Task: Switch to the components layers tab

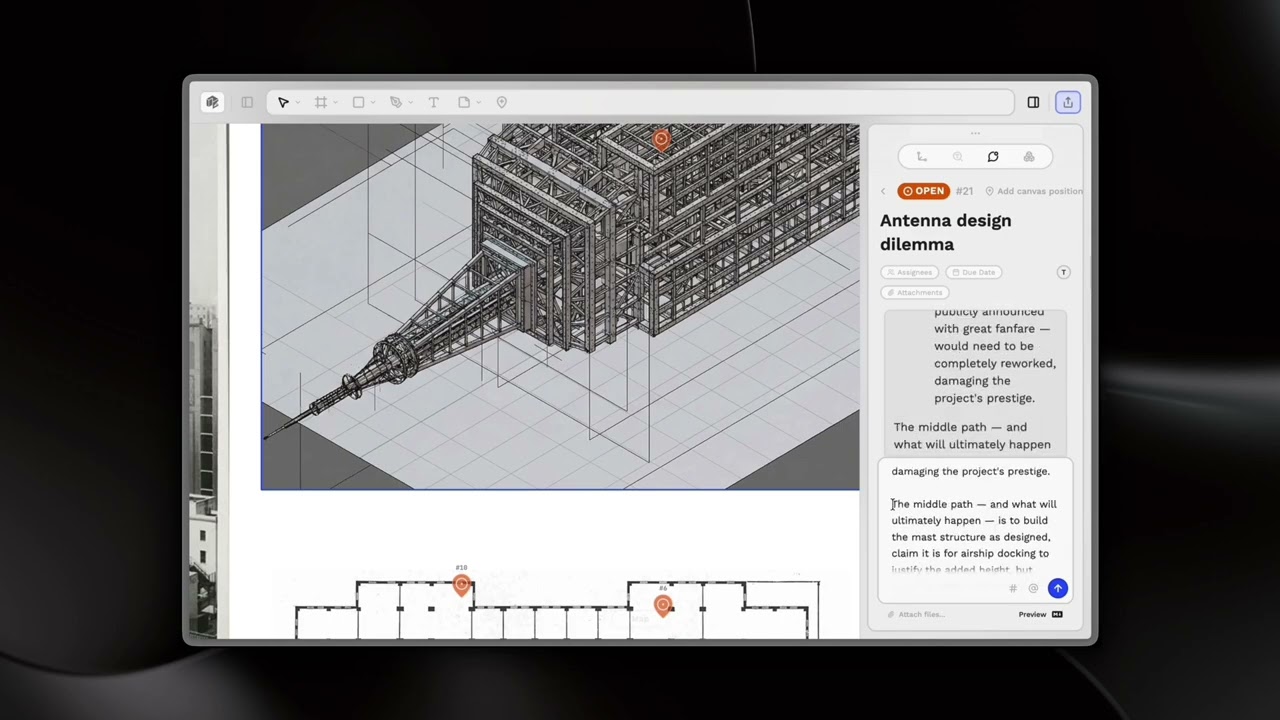Action: click(x=1029, y=157)
